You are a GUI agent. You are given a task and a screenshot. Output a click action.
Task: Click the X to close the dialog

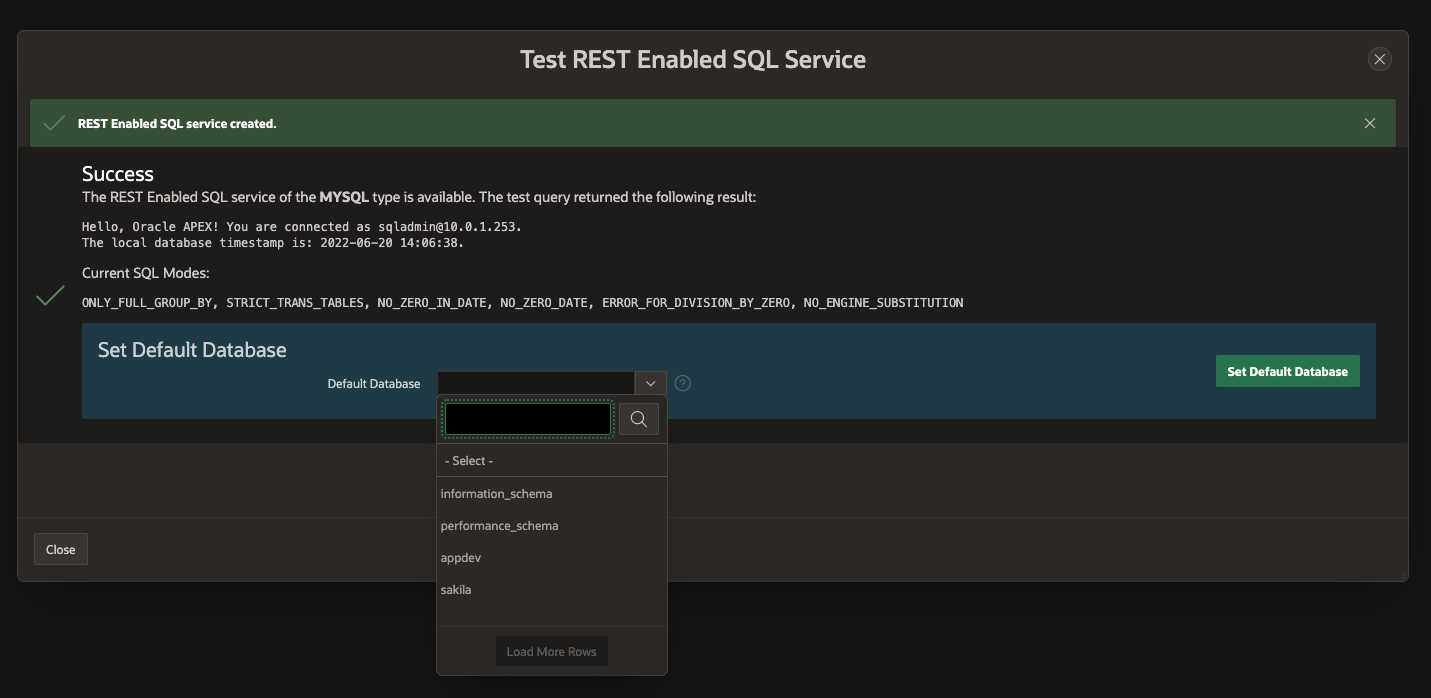tap(1379, 59)
